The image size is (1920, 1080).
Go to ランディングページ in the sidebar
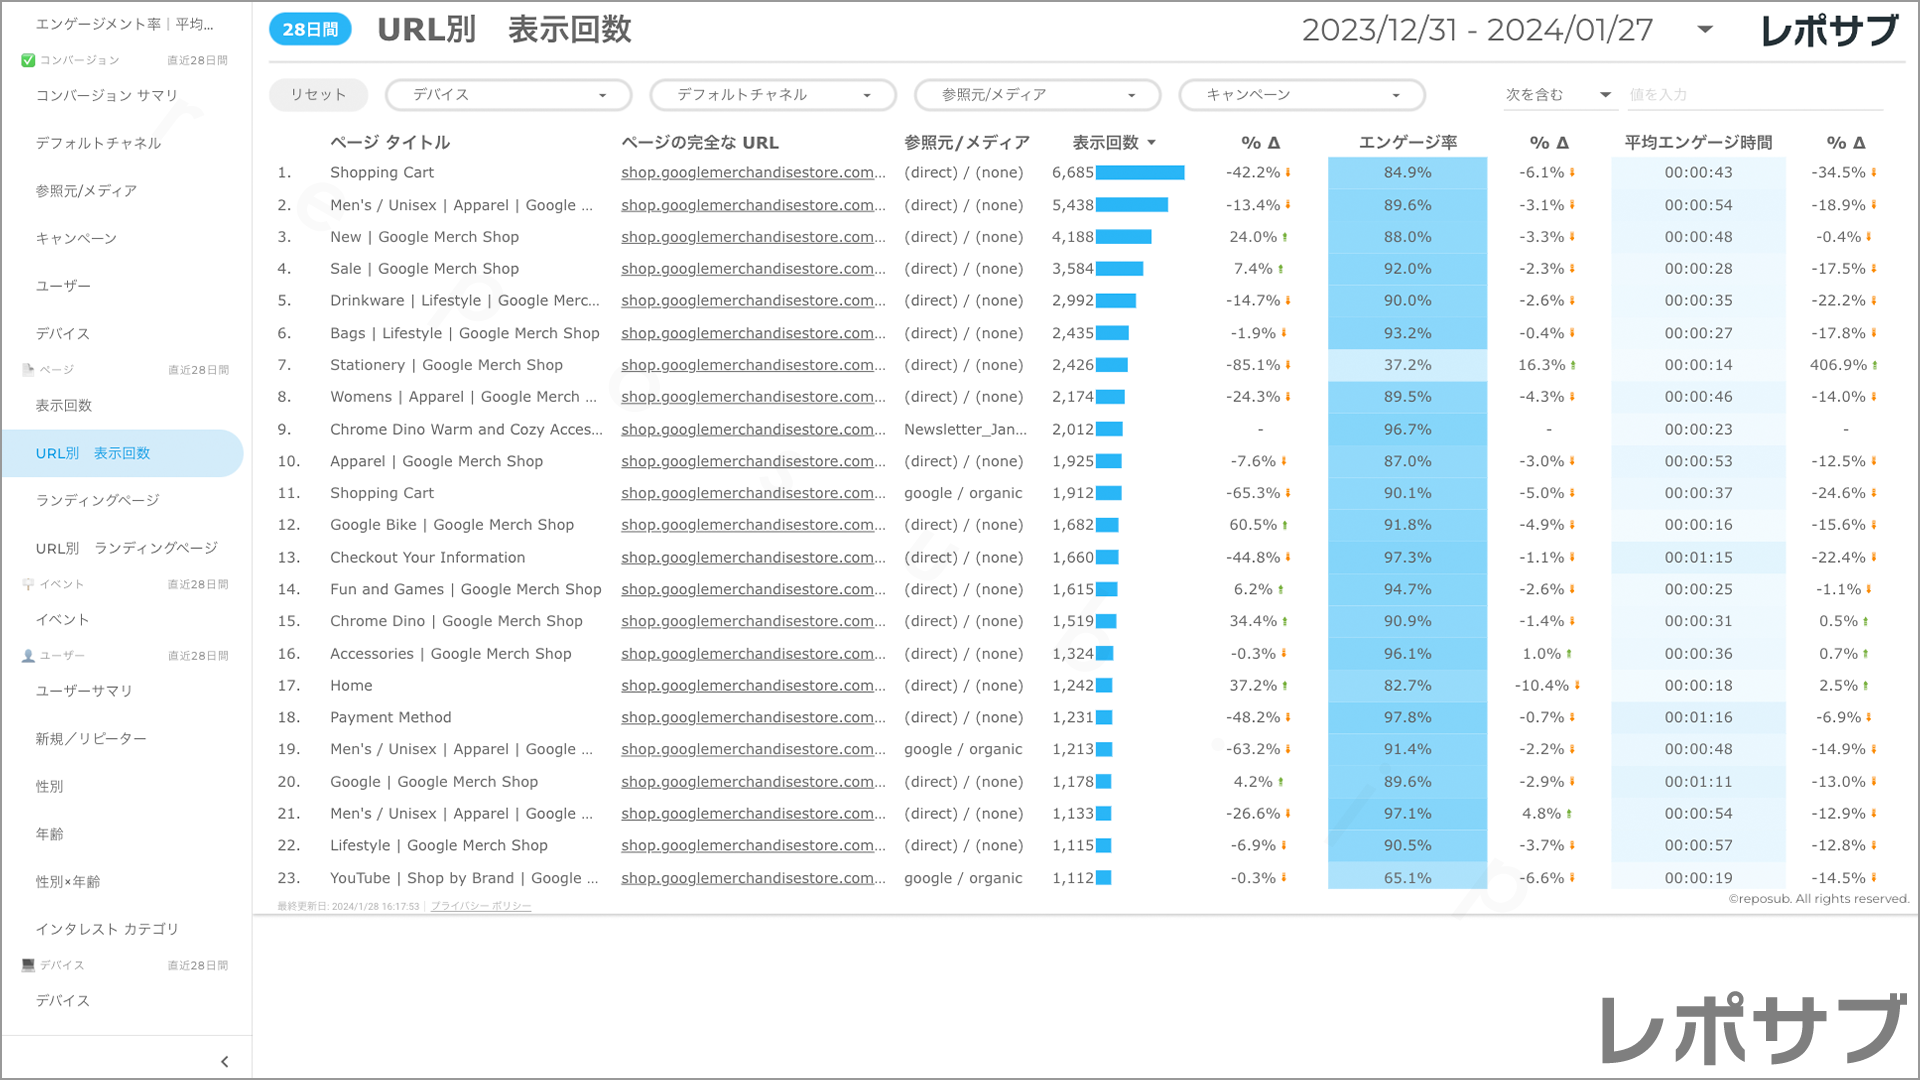[98, 500]
